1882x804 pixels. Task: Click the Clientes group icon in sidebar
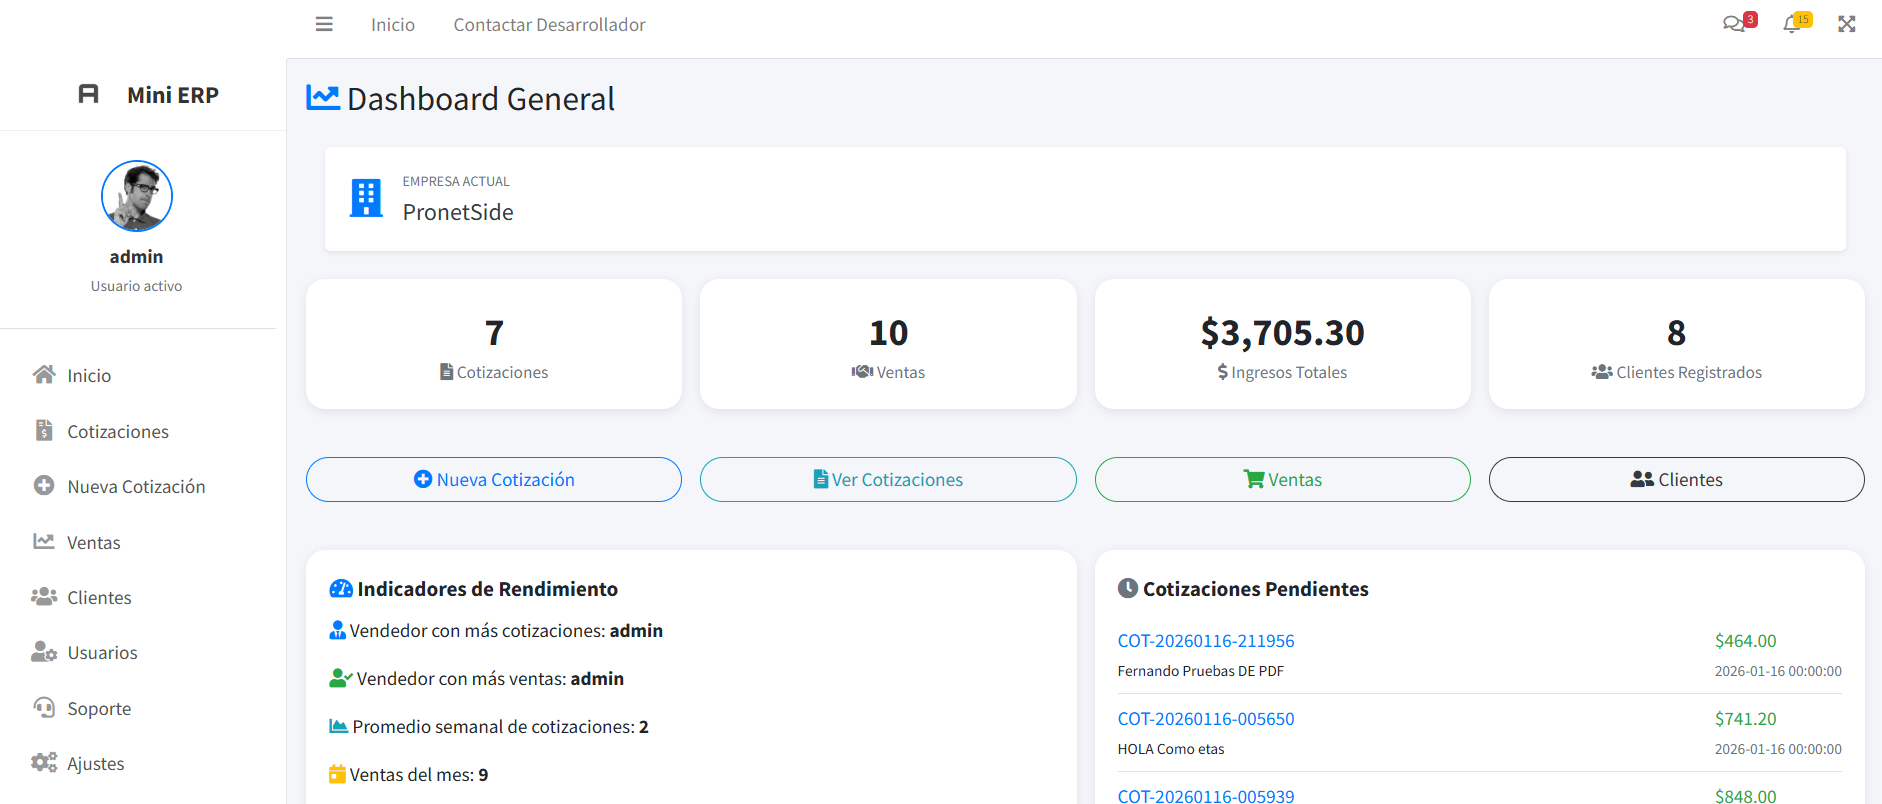pos(44,597)
